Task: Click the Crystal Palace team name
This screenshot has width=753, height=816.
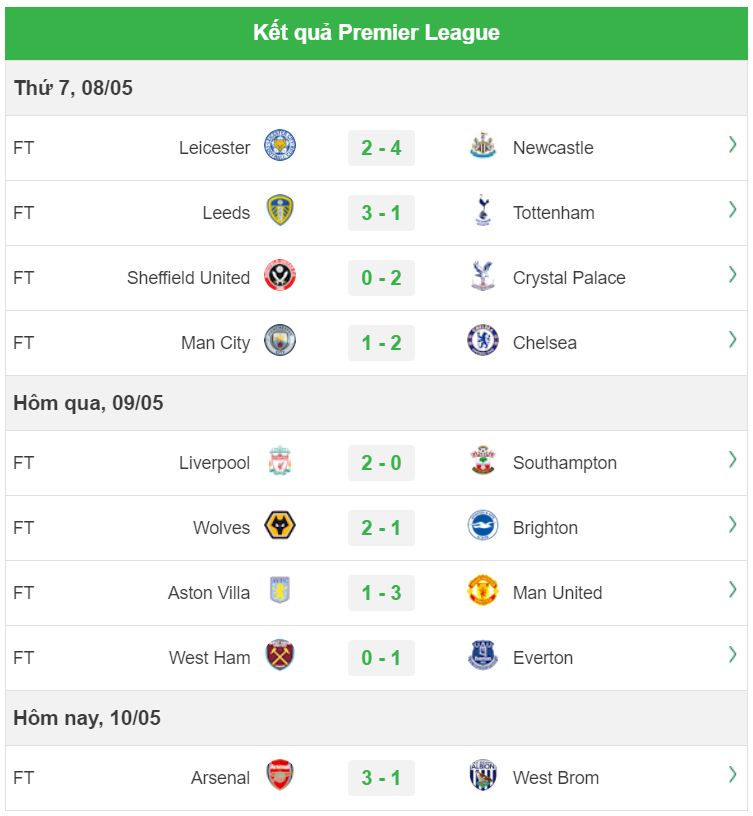Action: tap(569, 278)
